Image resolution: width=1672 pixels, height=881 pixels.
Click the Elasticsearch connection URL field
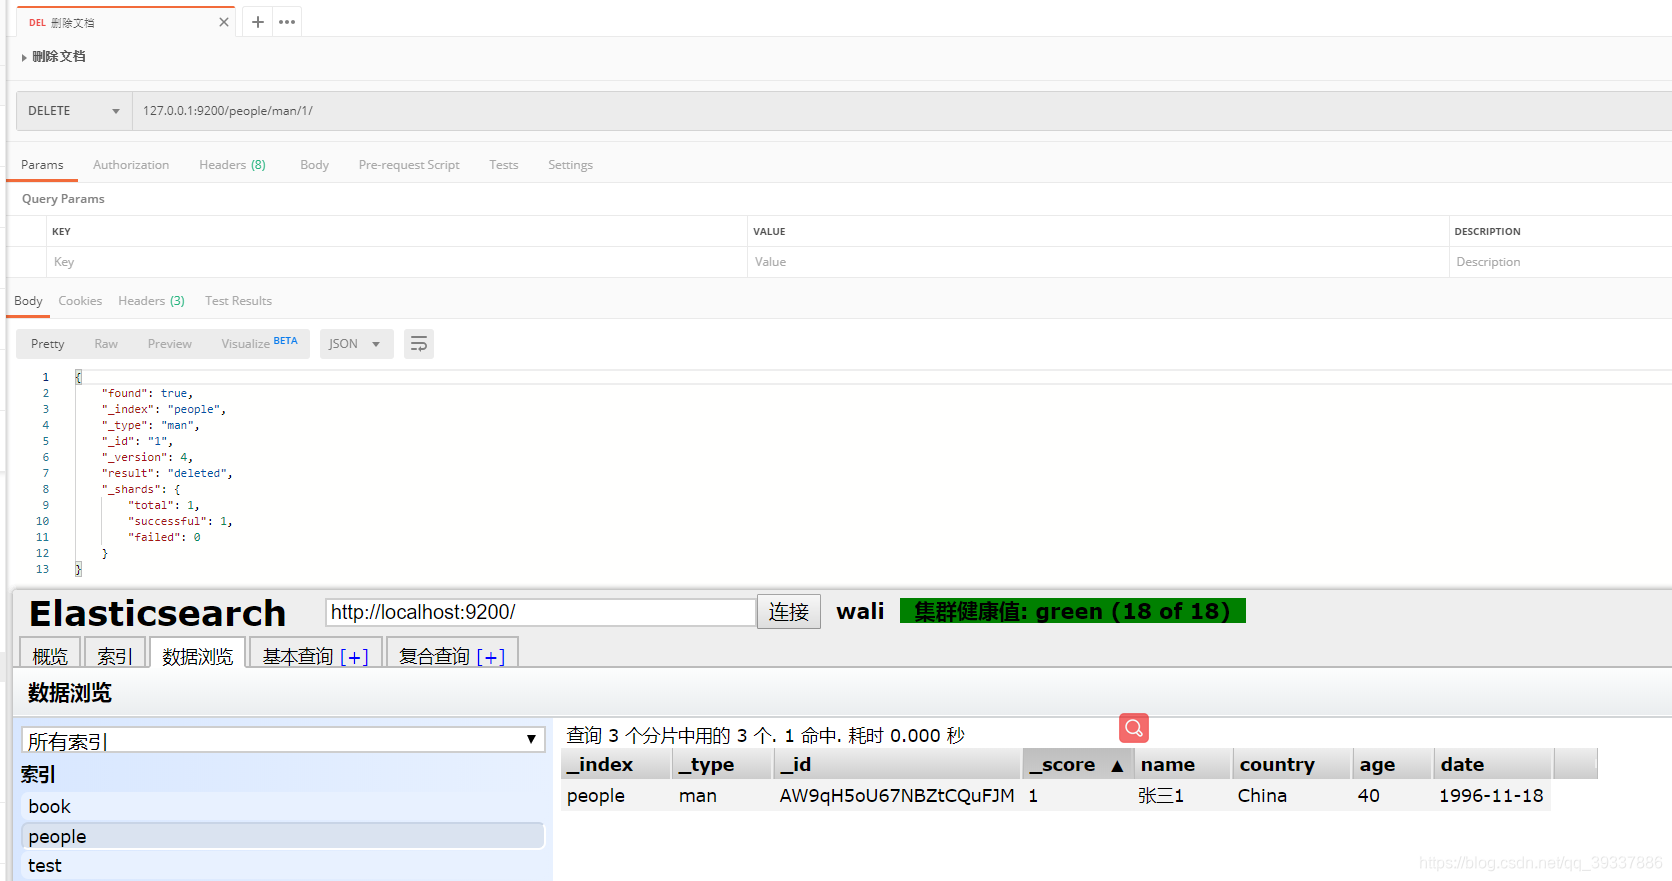[x=540, y=612]
